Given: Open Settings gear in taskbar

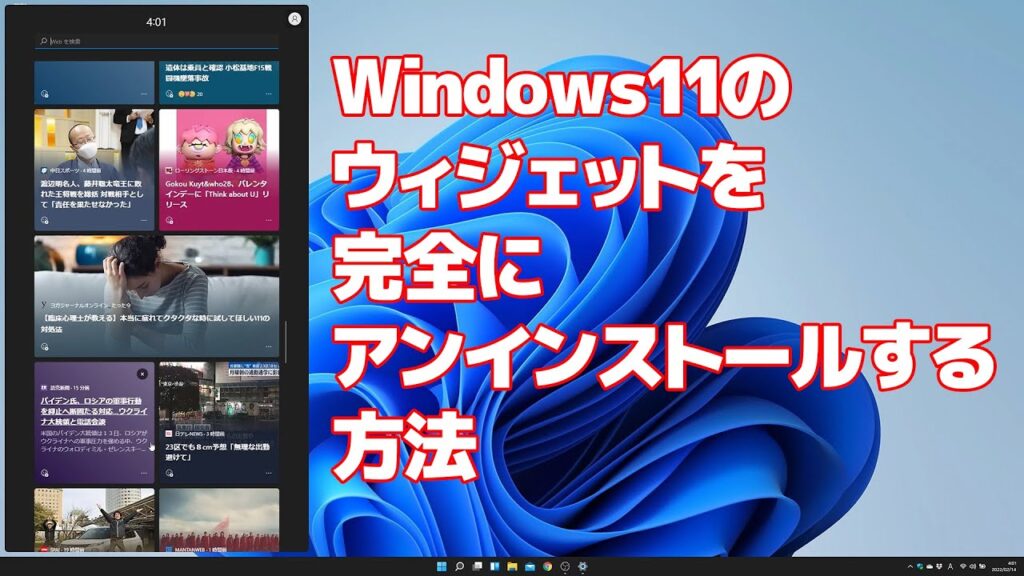Looking at the screenshot, I should [x=583, y=566].
